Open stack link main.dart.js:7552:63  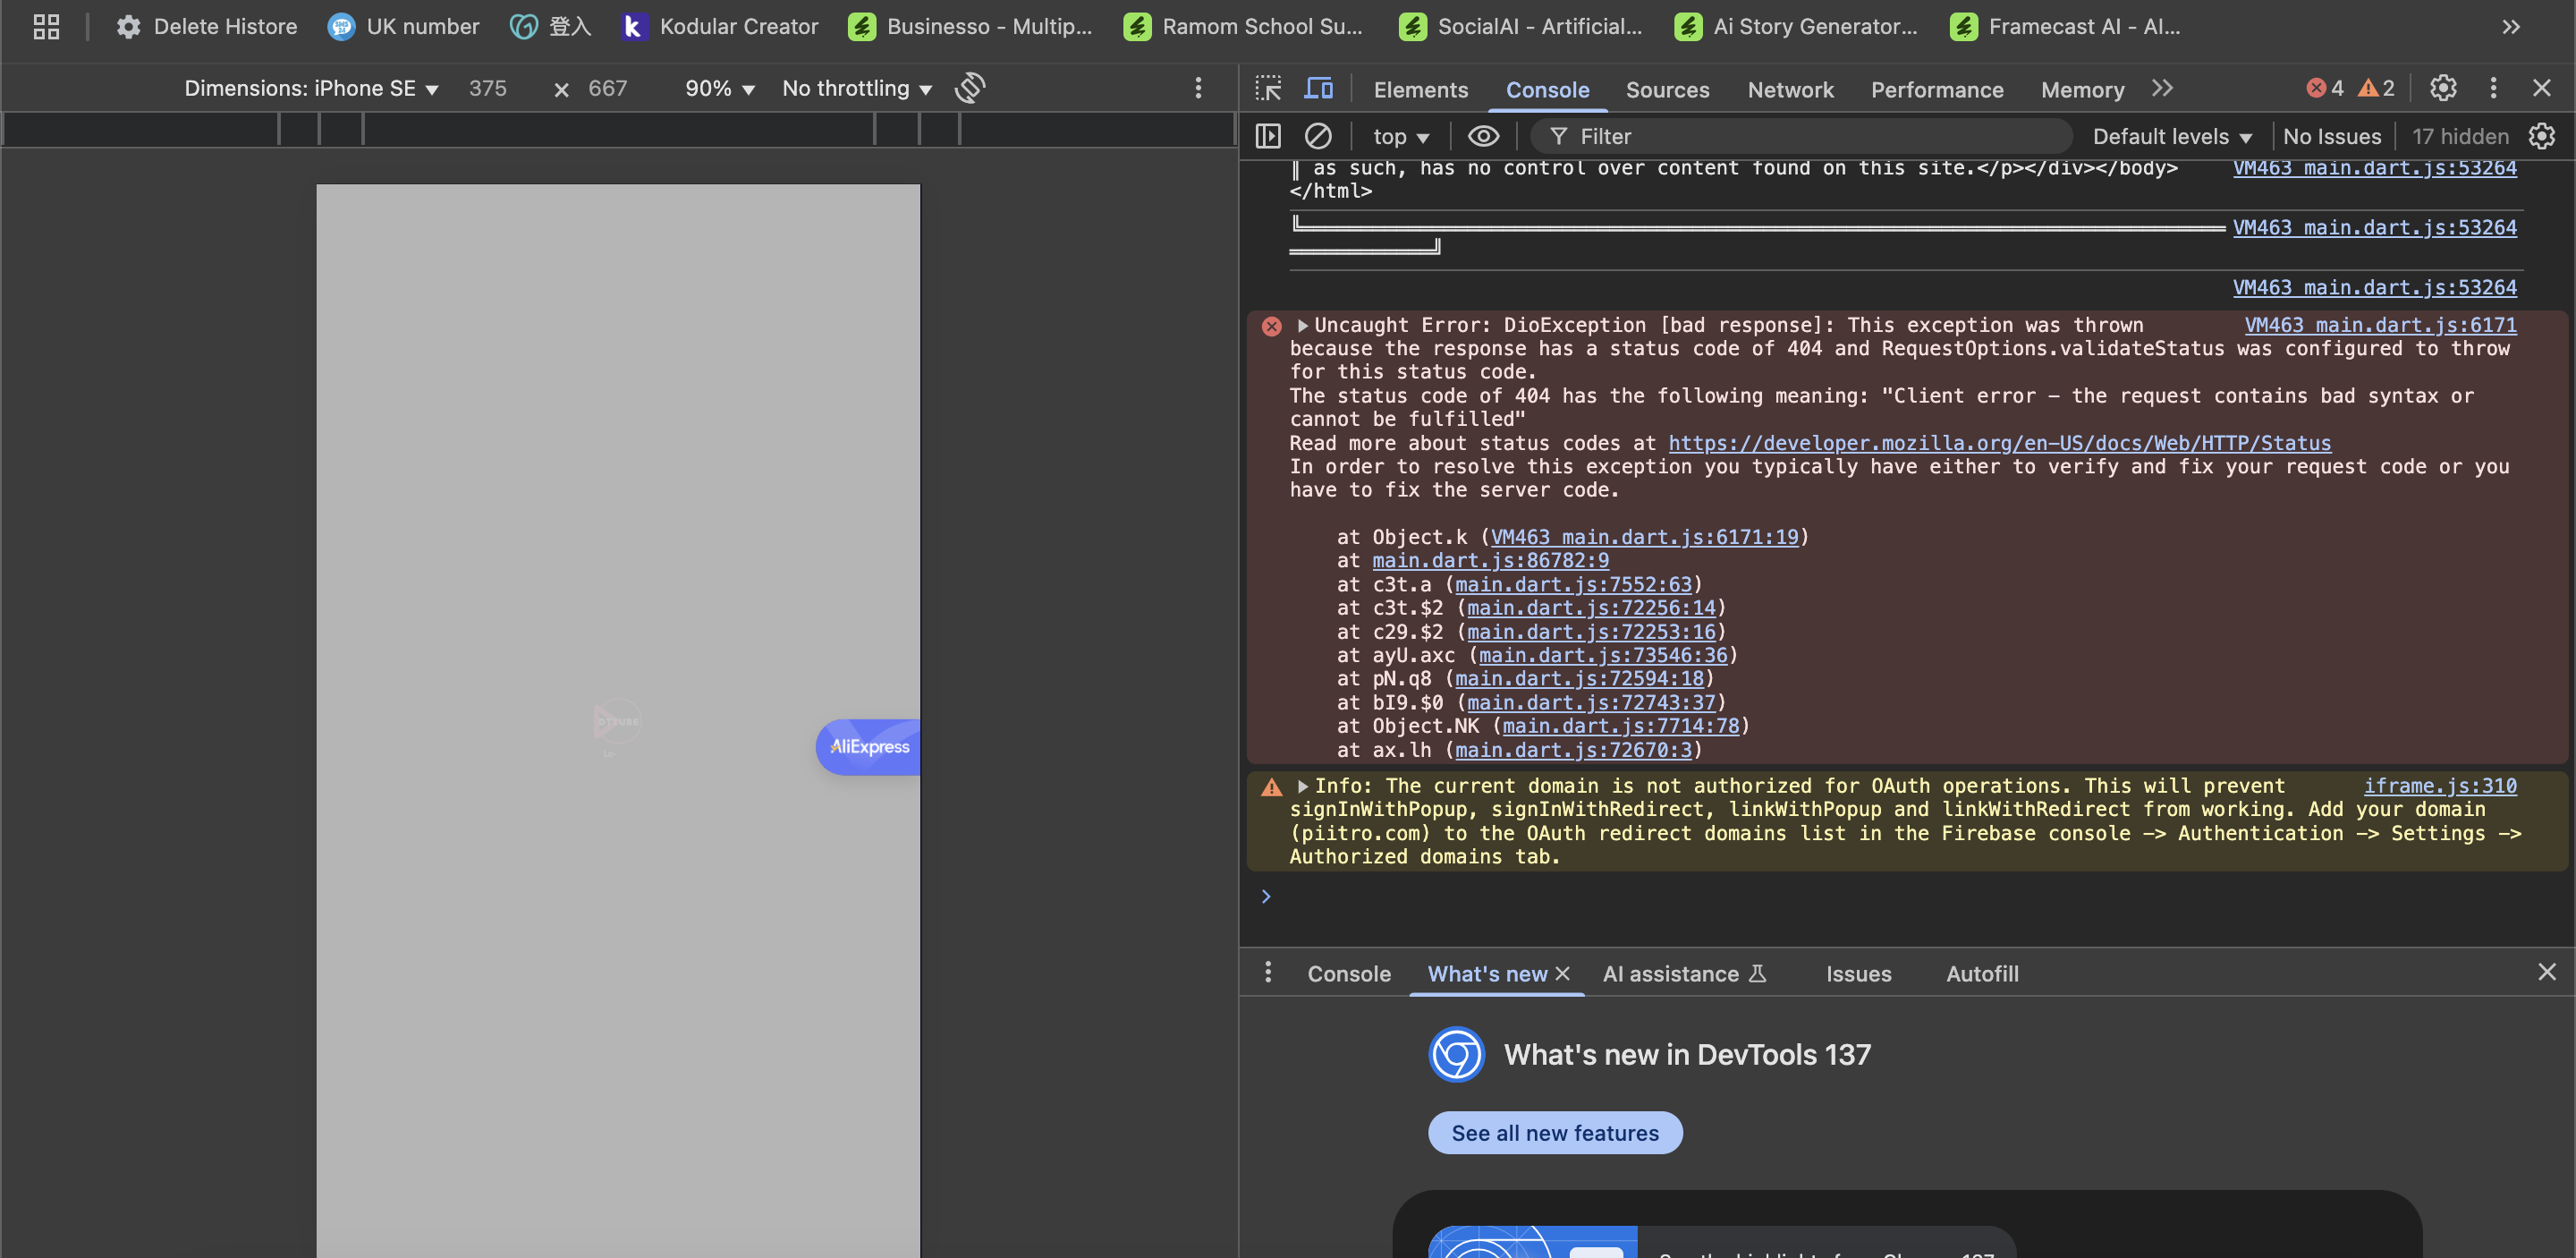tap(1573, 585)
